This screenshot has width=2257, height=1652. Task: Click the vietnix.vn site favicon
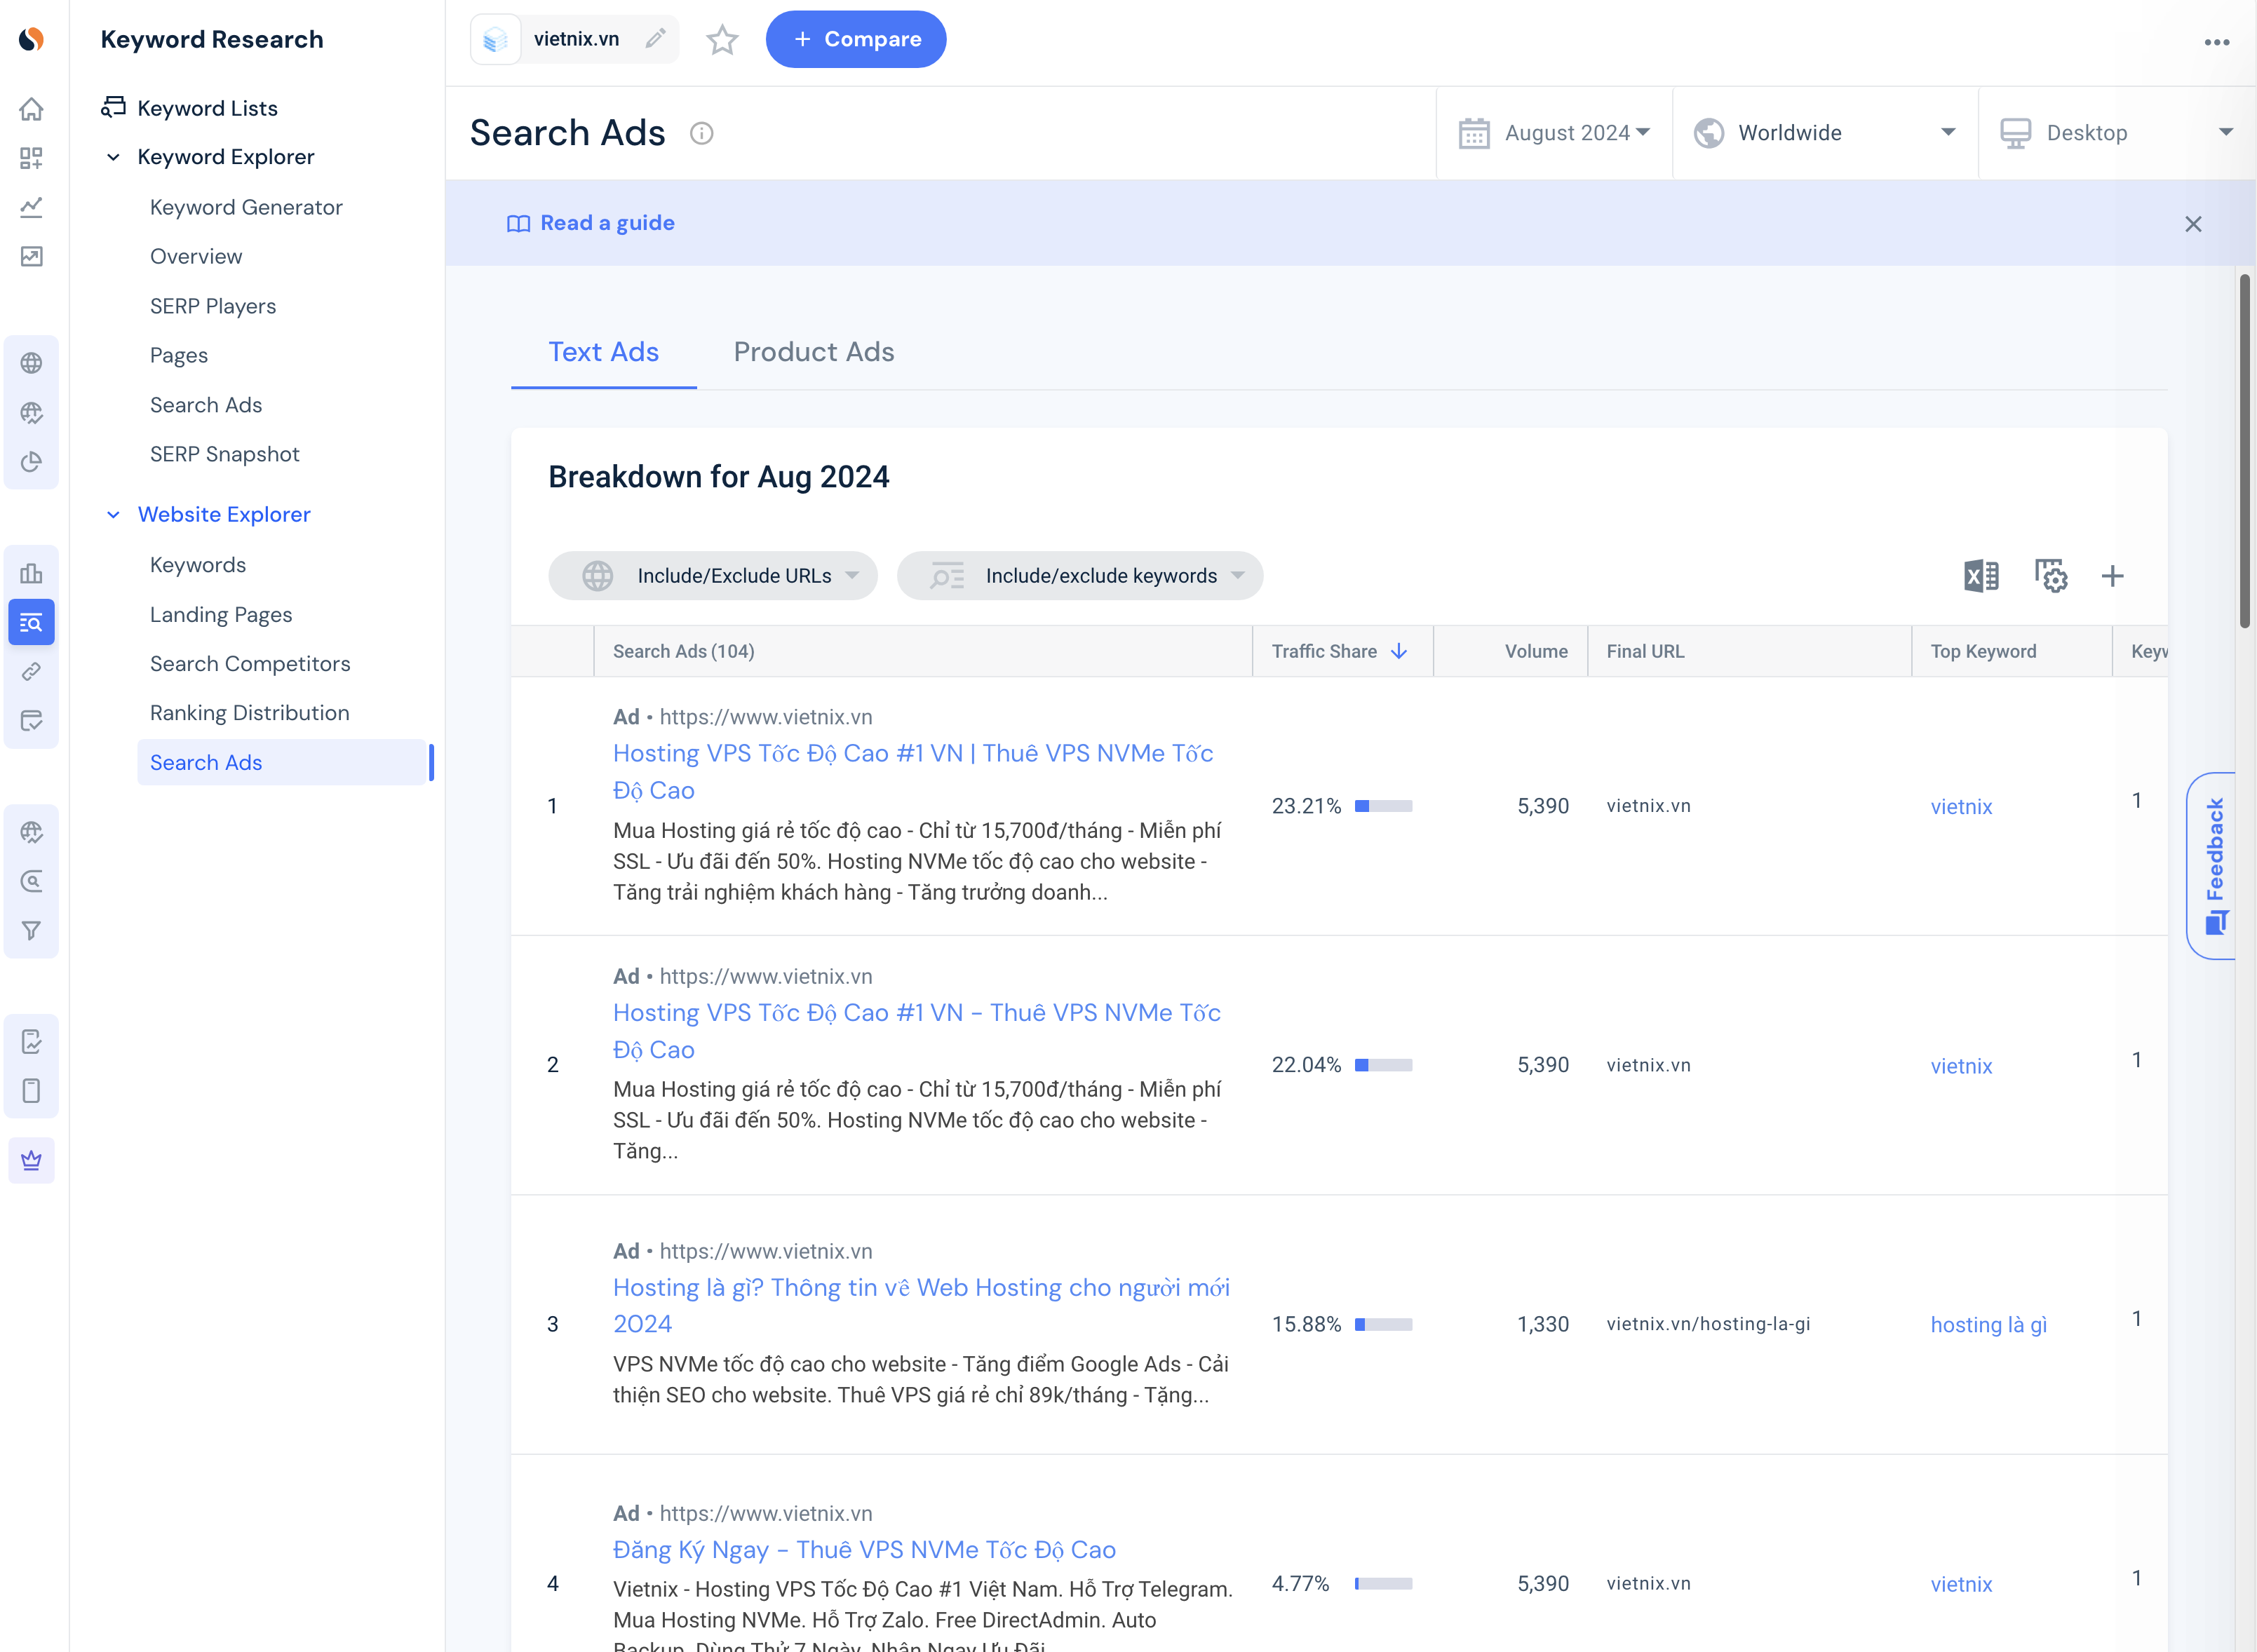(x=495, y=40)
